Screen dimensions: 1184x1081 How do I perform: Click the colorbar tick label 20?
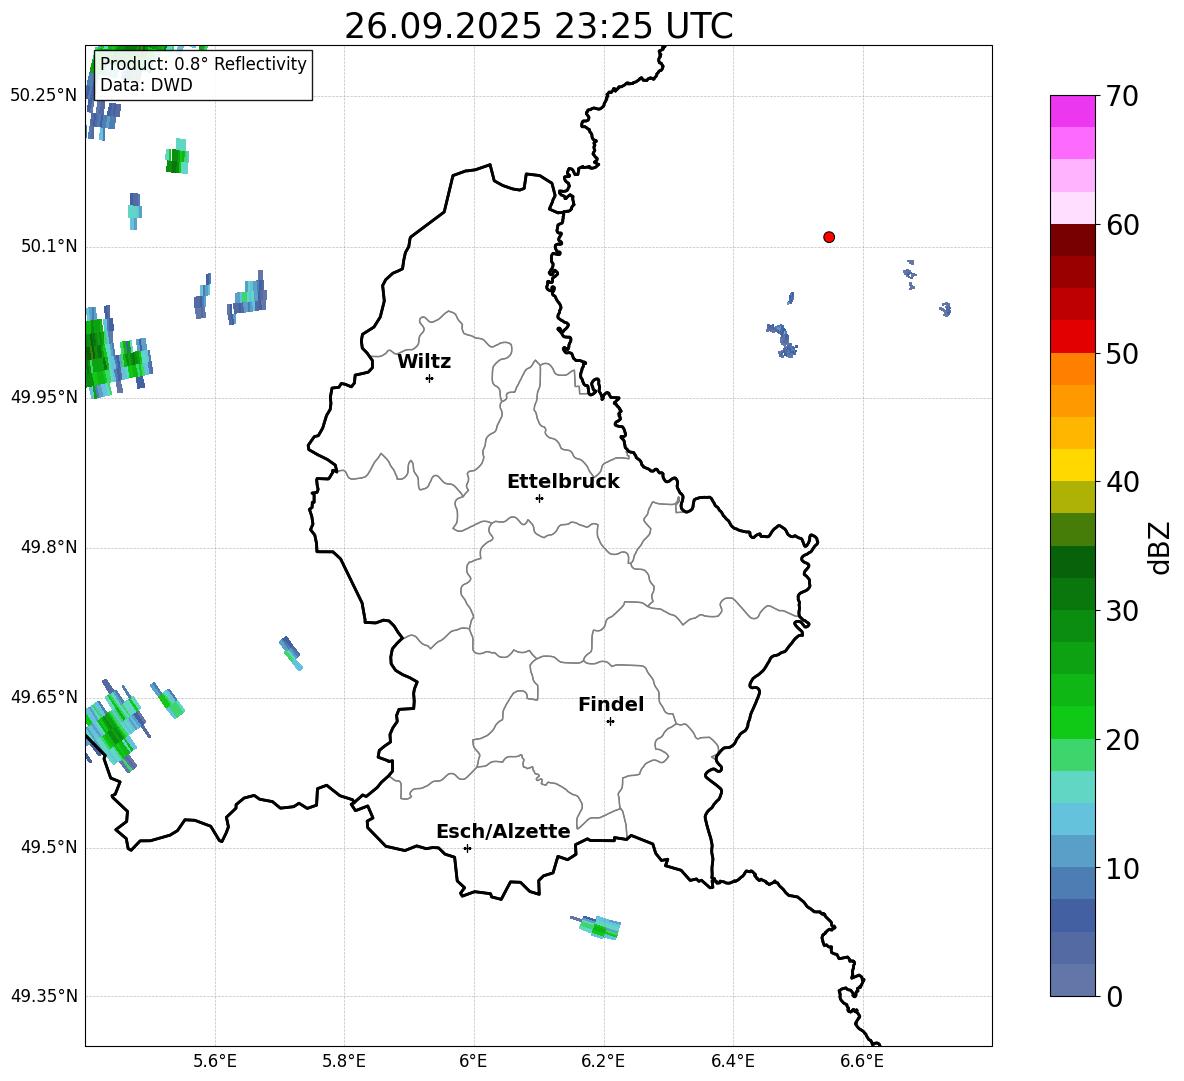[x=1122, y=740]
